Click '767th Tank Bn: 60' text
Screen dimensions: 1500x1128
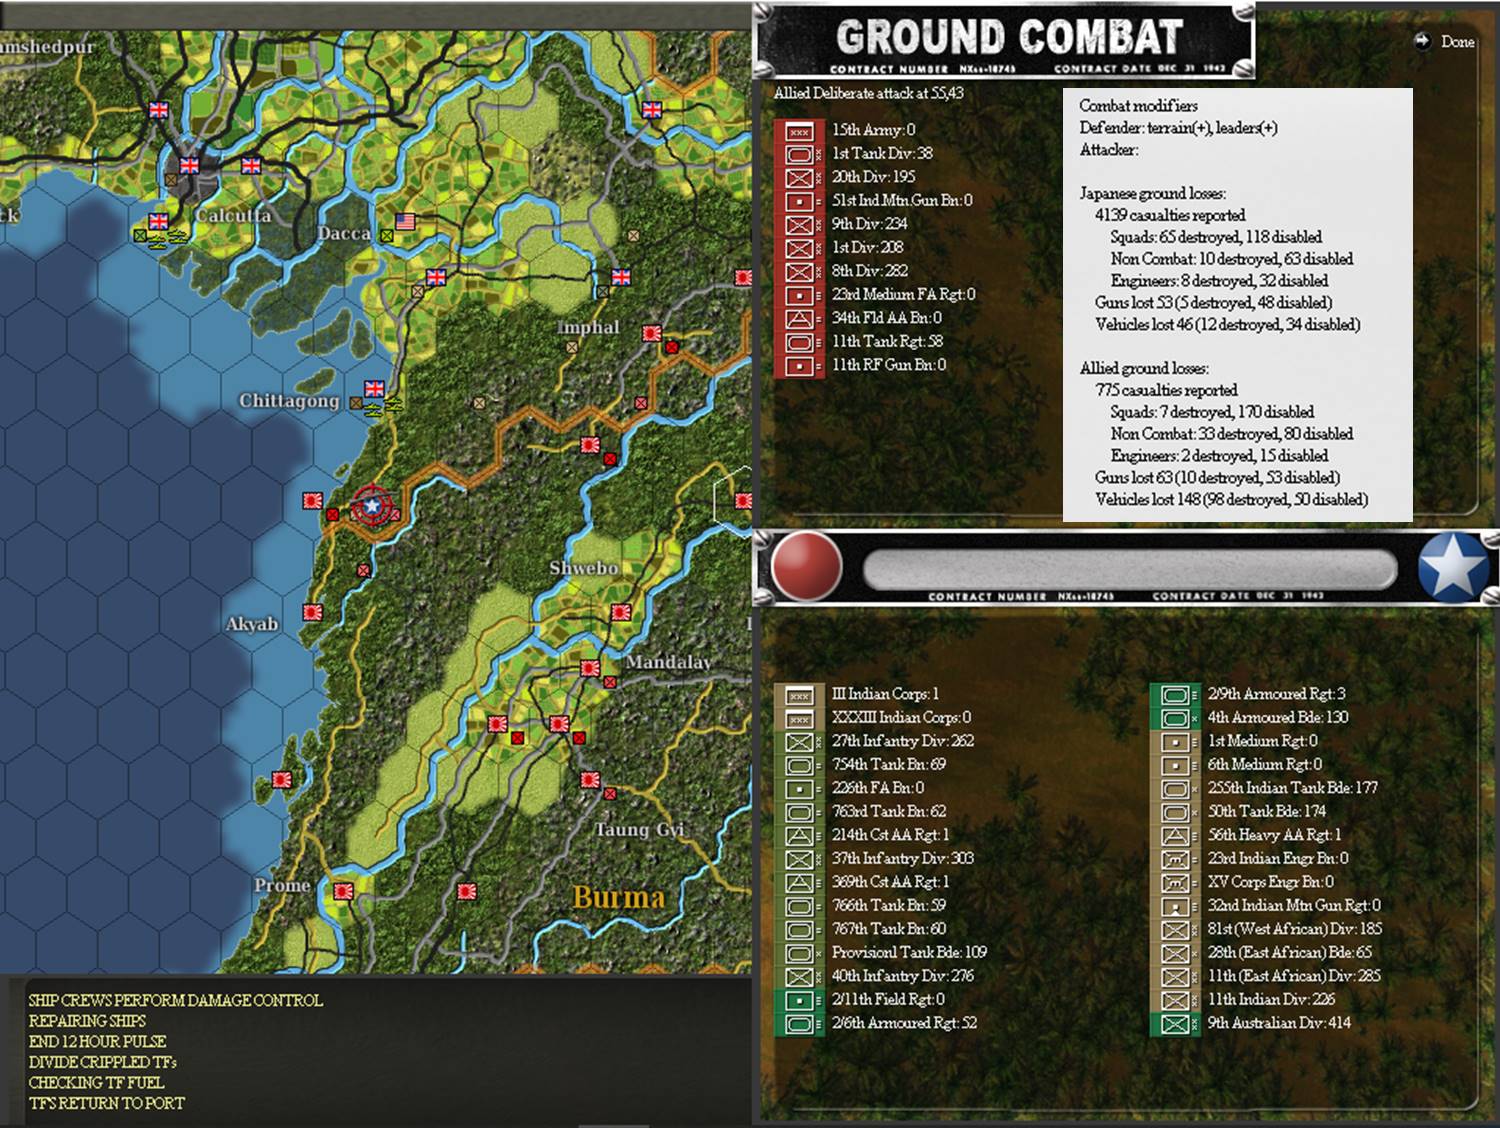889,929
